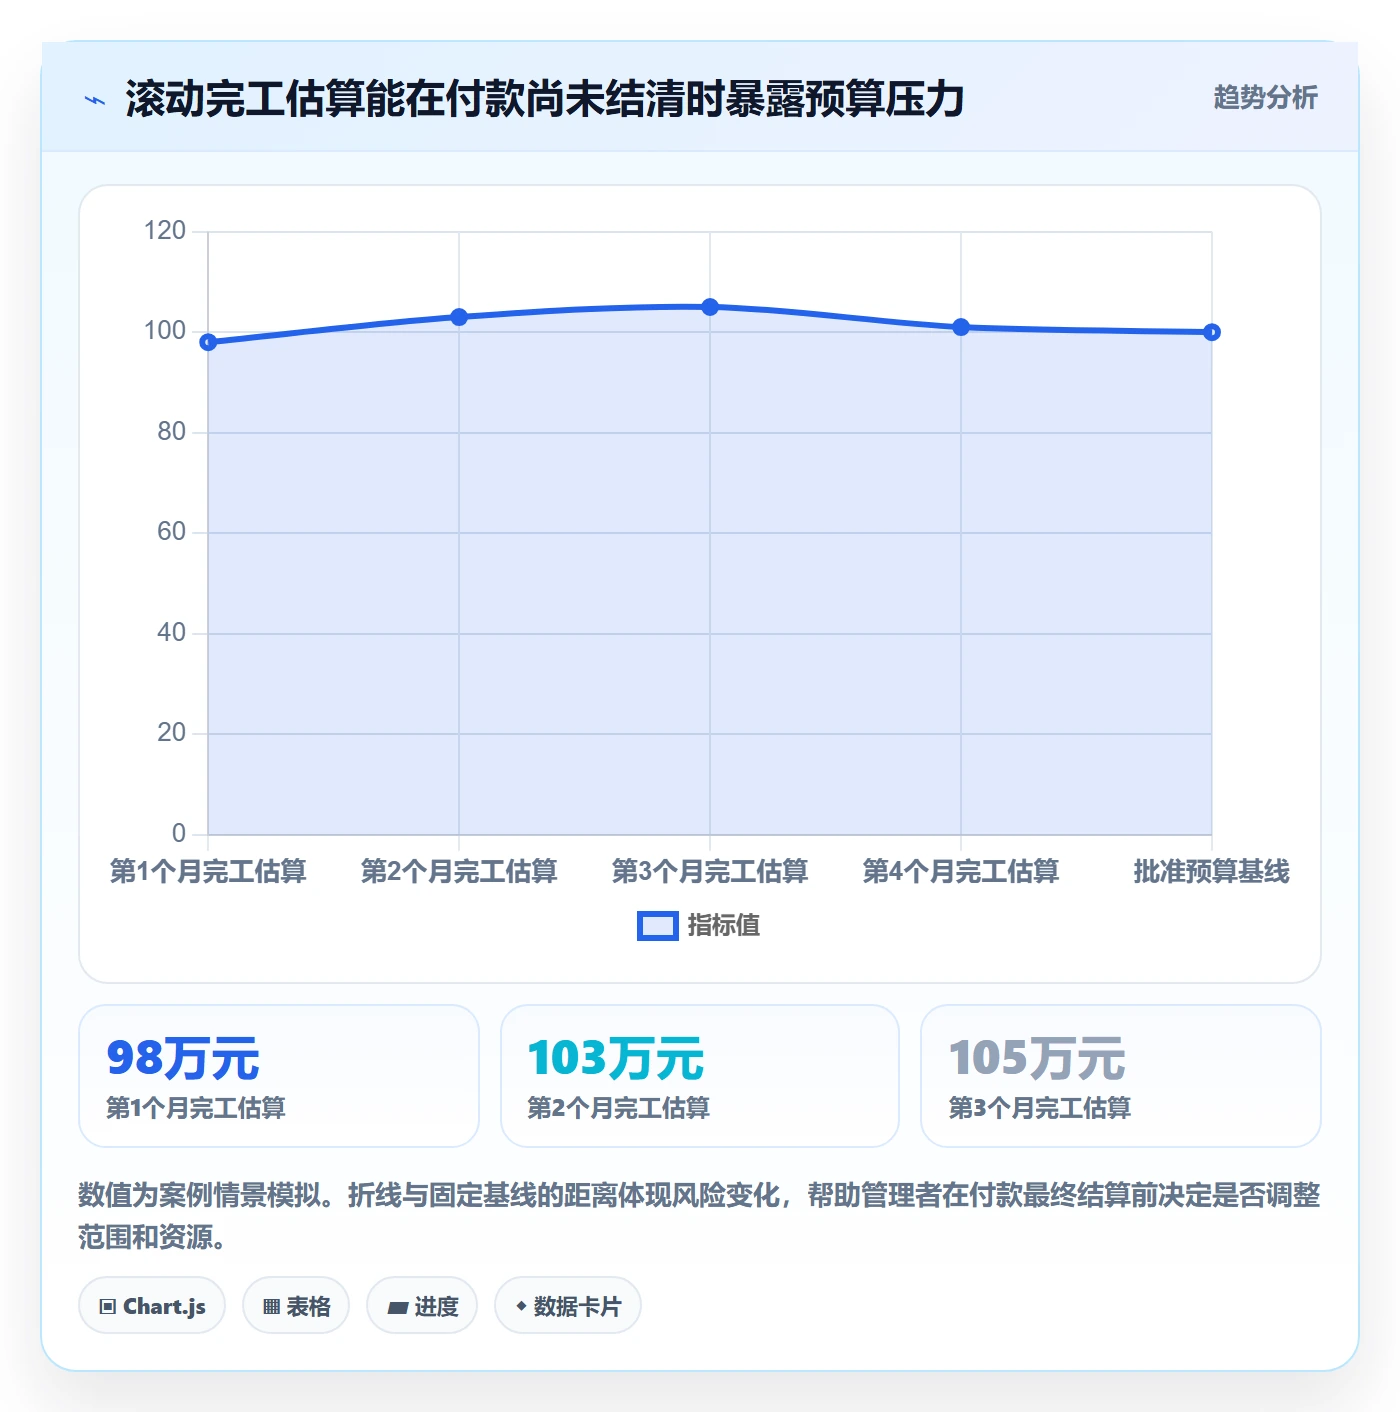
Task: Click the 趋势分析 label in the header
Action: 1265,97
